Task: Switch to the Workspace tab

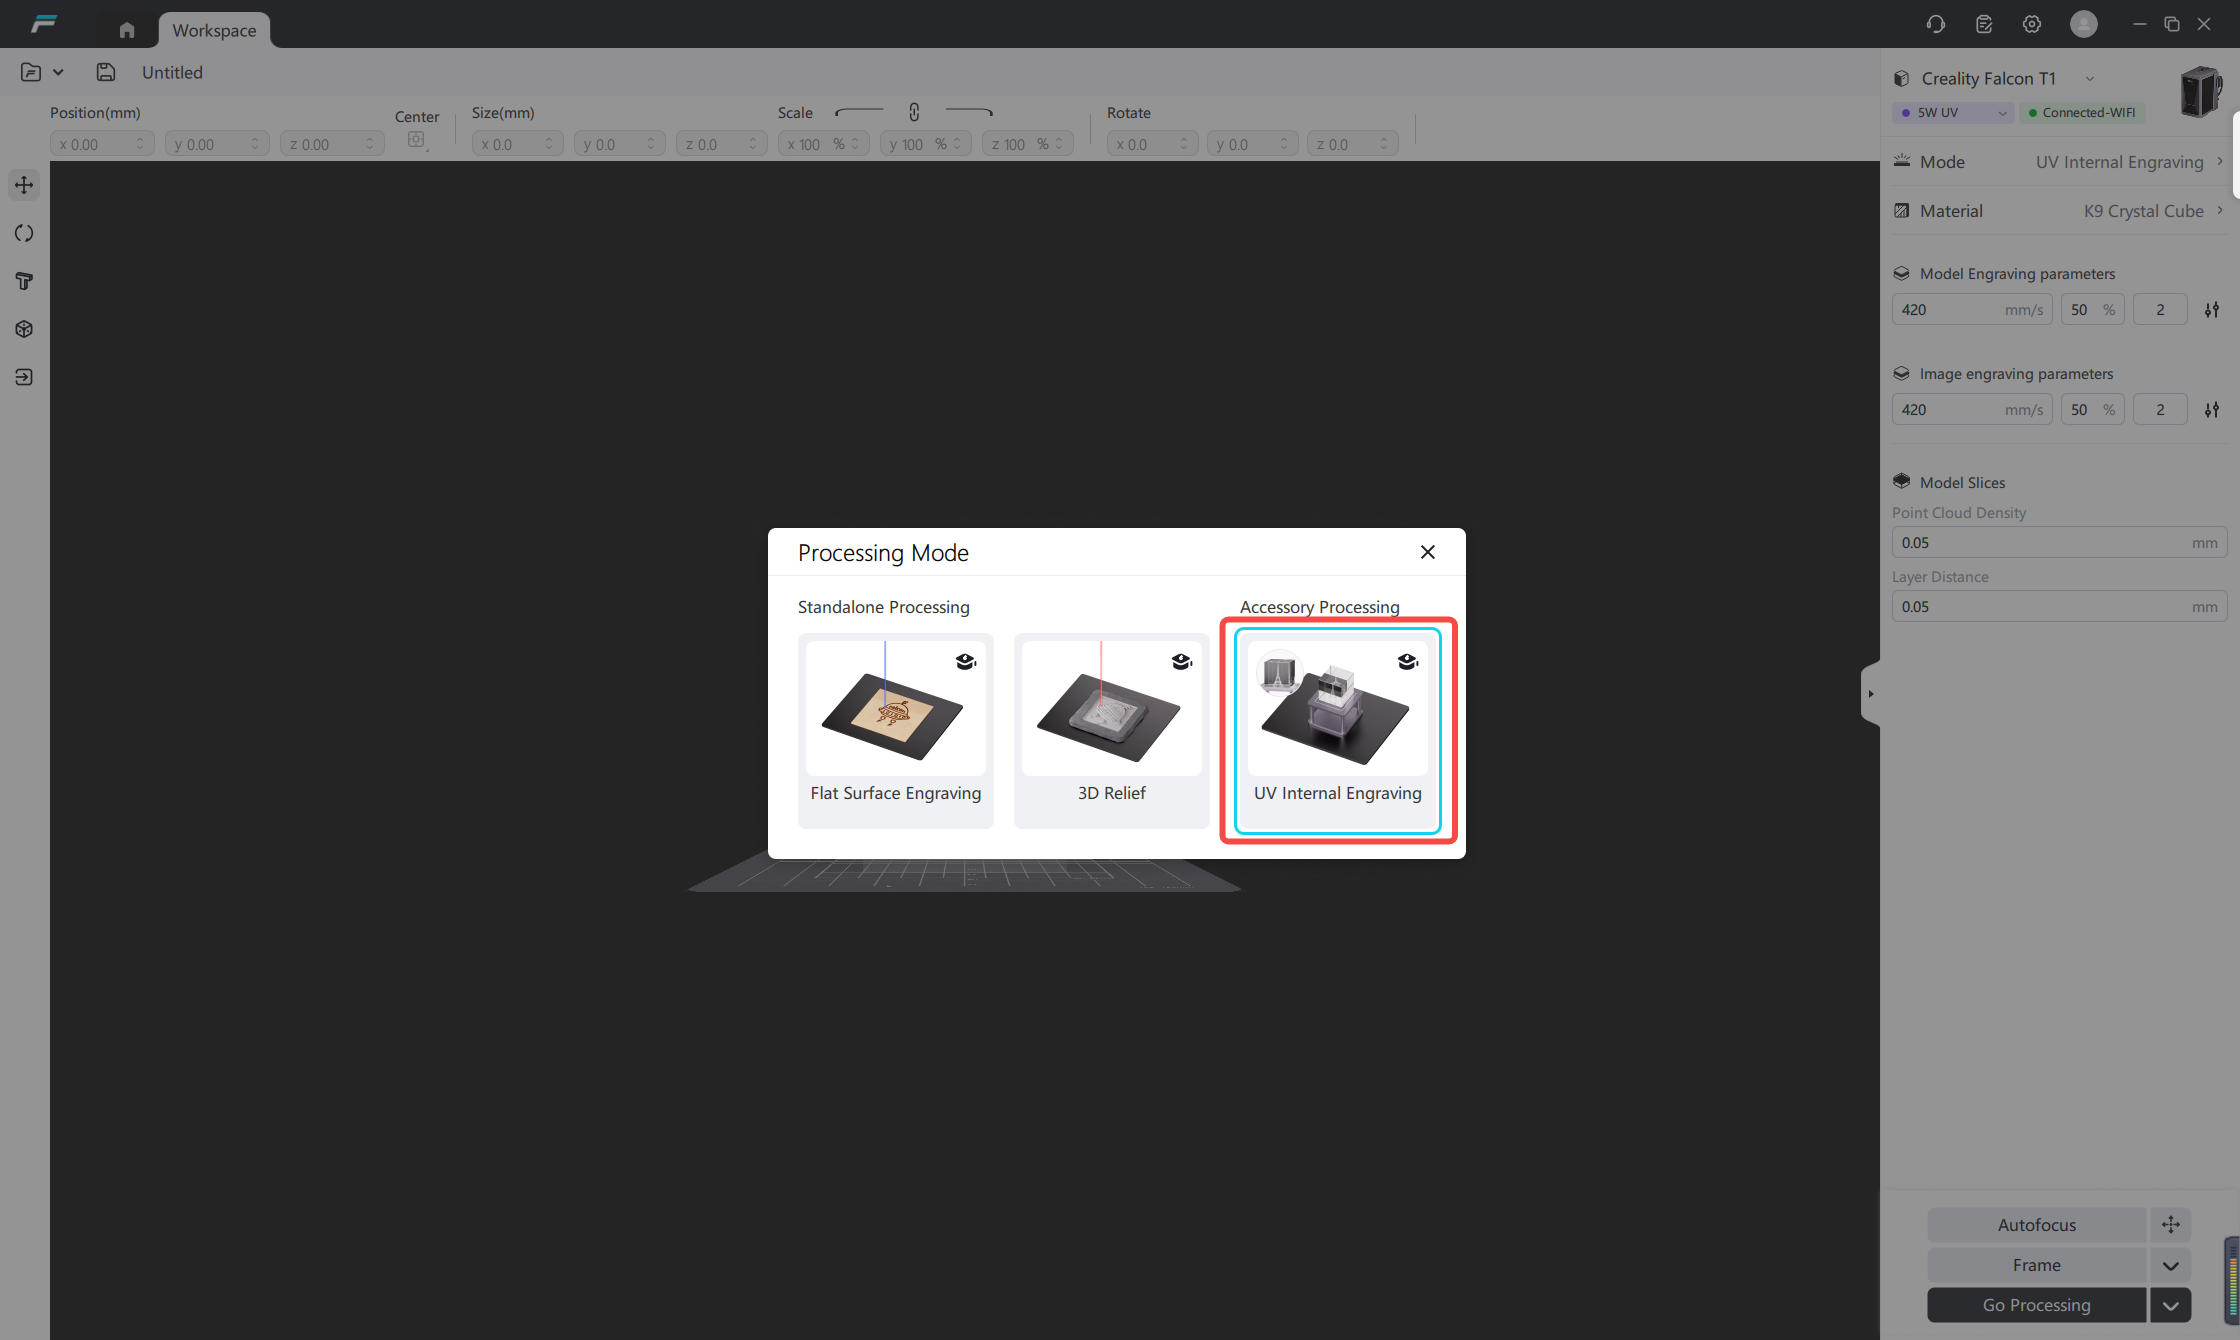Action: pos(214,30)
